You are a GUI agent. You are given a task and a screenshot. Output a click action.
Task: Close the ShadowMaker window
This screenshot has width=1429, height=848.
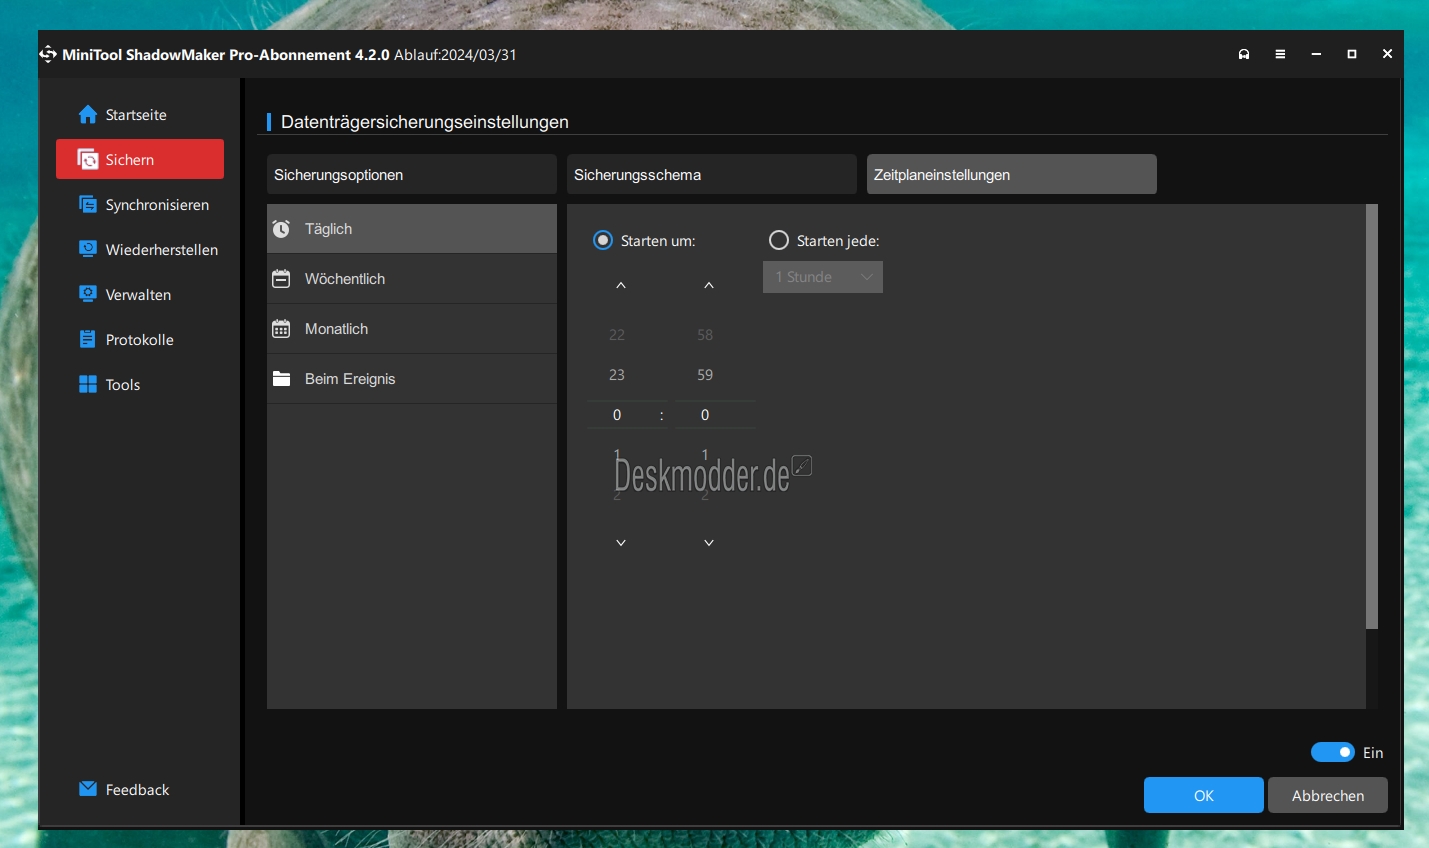click(1387, 54)
